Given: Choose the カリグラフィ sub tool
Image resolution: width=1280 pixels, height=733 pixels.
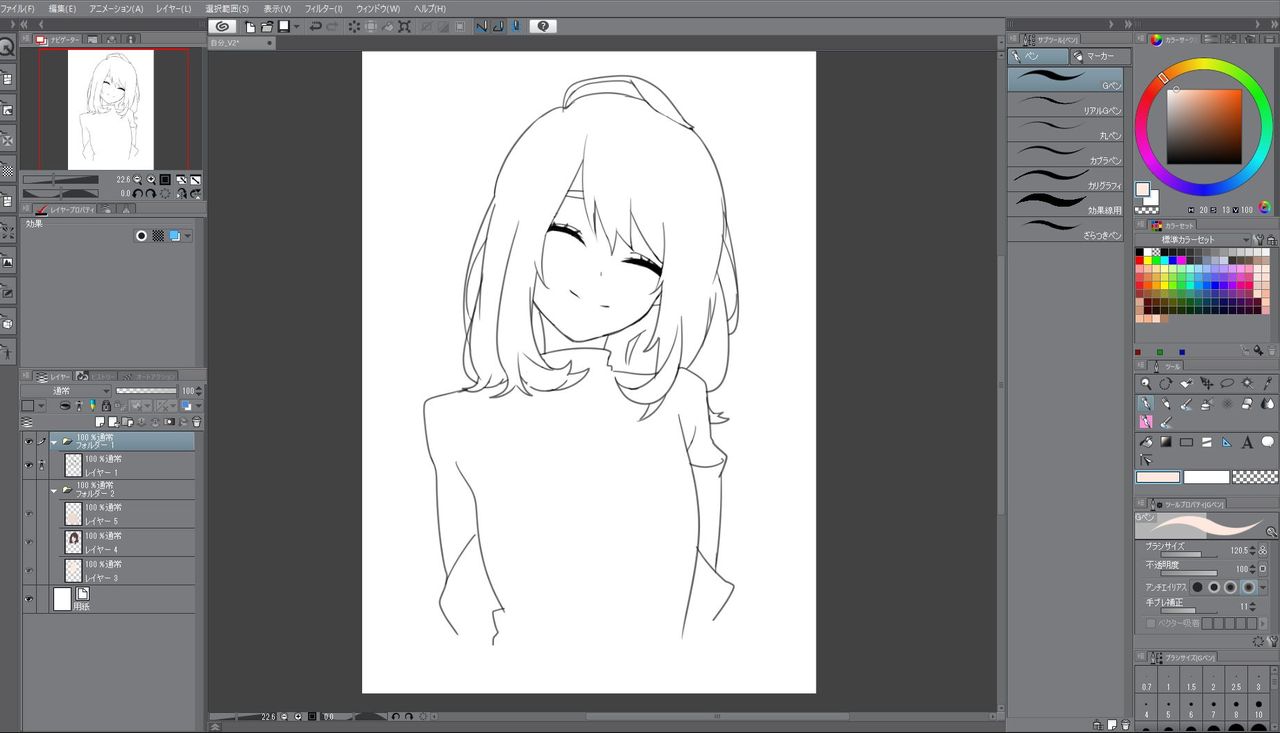Looking at the screenshot, I should (x=1065, y=179).
